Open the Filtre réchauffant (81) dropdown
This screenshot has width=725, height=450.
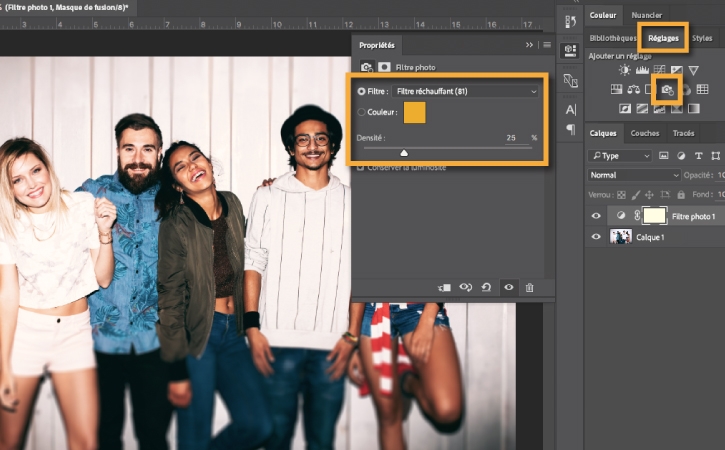[466, 91]
